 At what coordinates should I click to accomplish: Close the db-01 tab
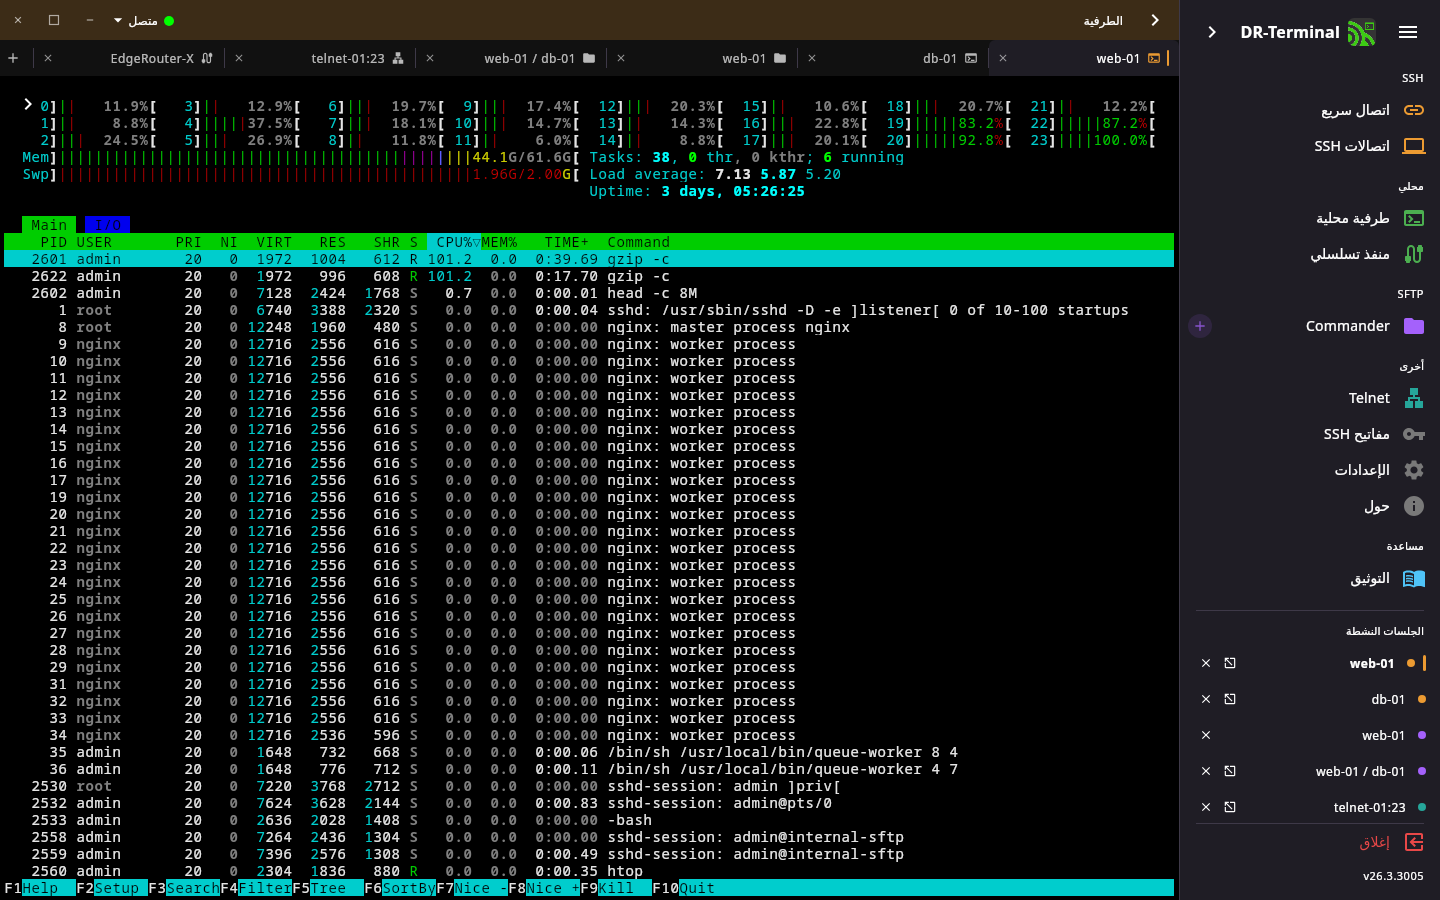tap(812, 58)
